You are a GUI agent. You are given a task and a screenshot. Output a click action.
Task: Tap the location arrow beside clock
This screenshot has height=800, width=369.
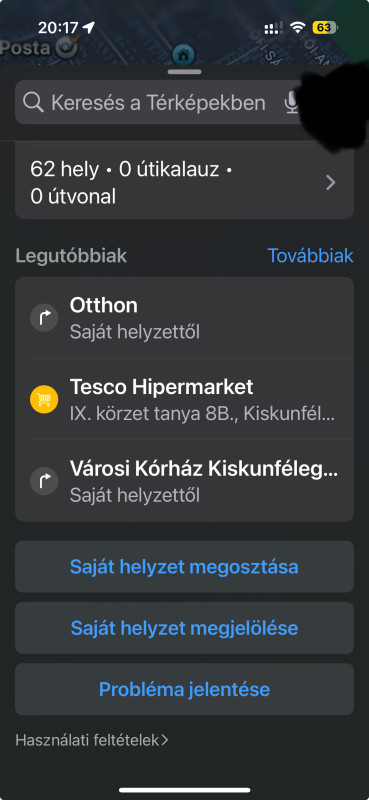click(x=89, y=28)
